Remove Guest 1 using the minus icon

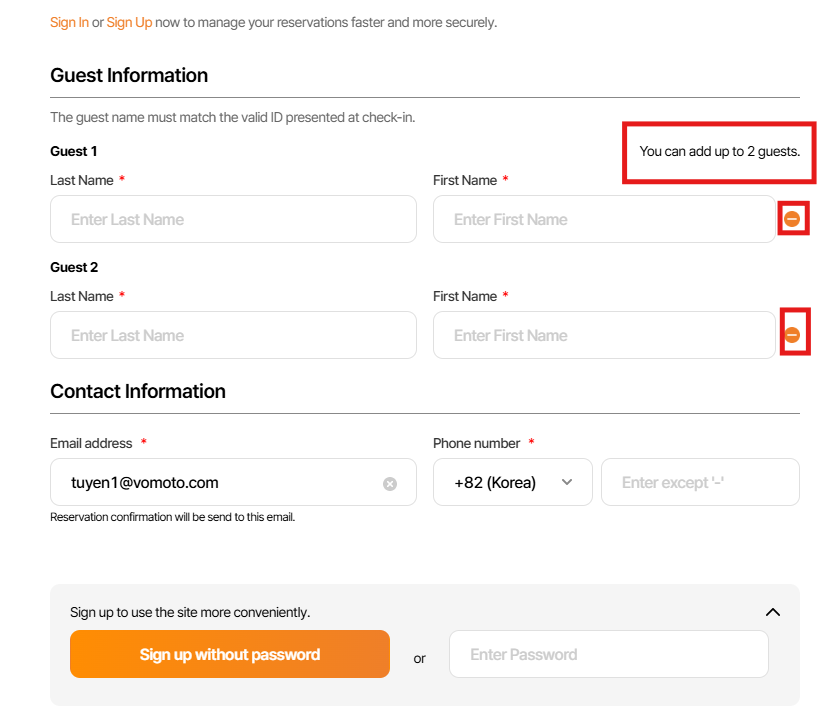(792, 219)
